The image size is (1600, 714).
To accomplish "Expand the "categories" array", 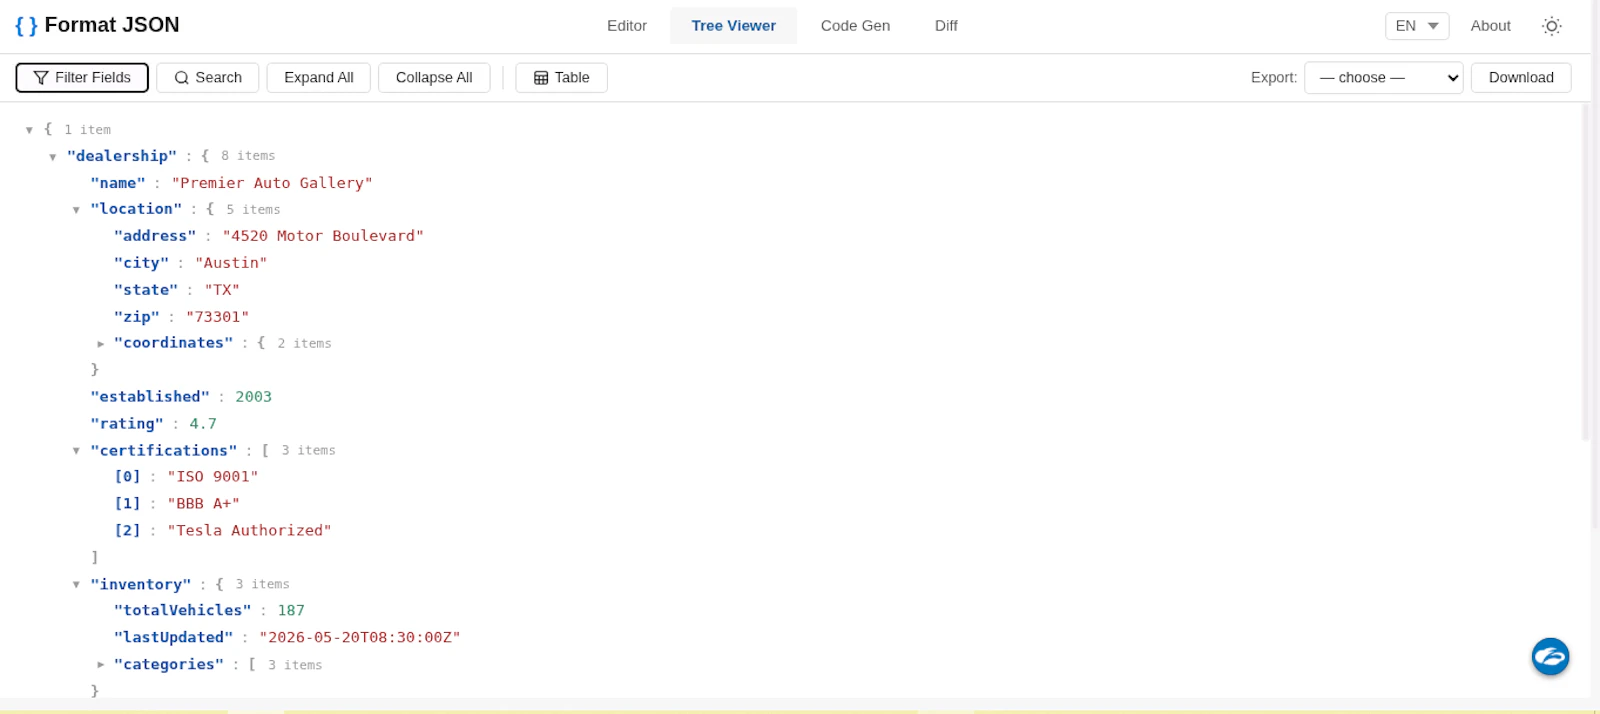I will (100, 665).
